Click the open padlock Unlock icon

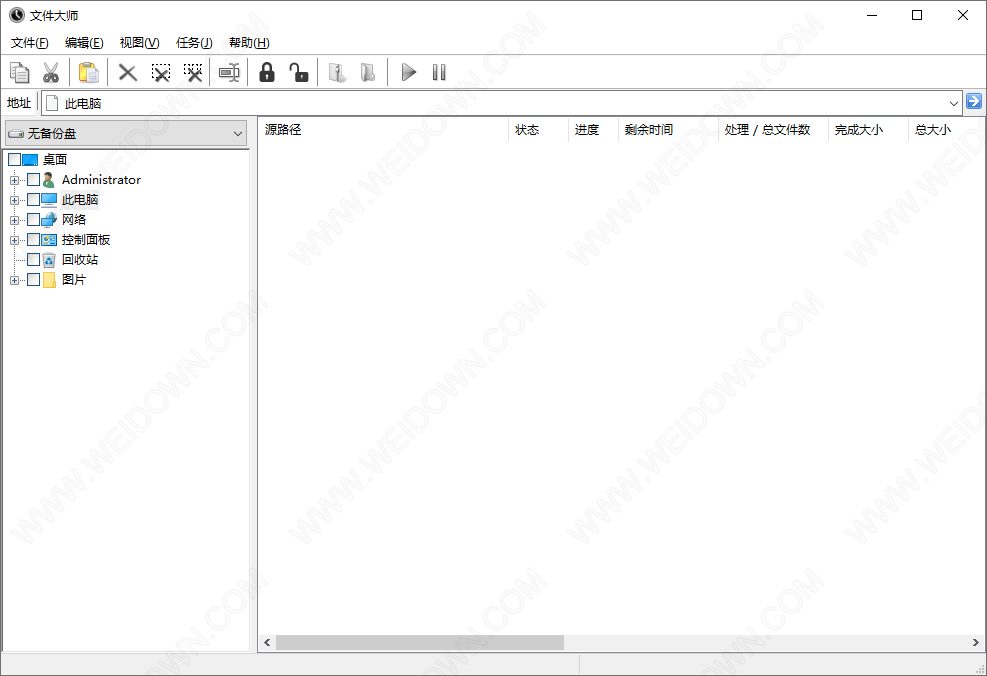point(298,72)
